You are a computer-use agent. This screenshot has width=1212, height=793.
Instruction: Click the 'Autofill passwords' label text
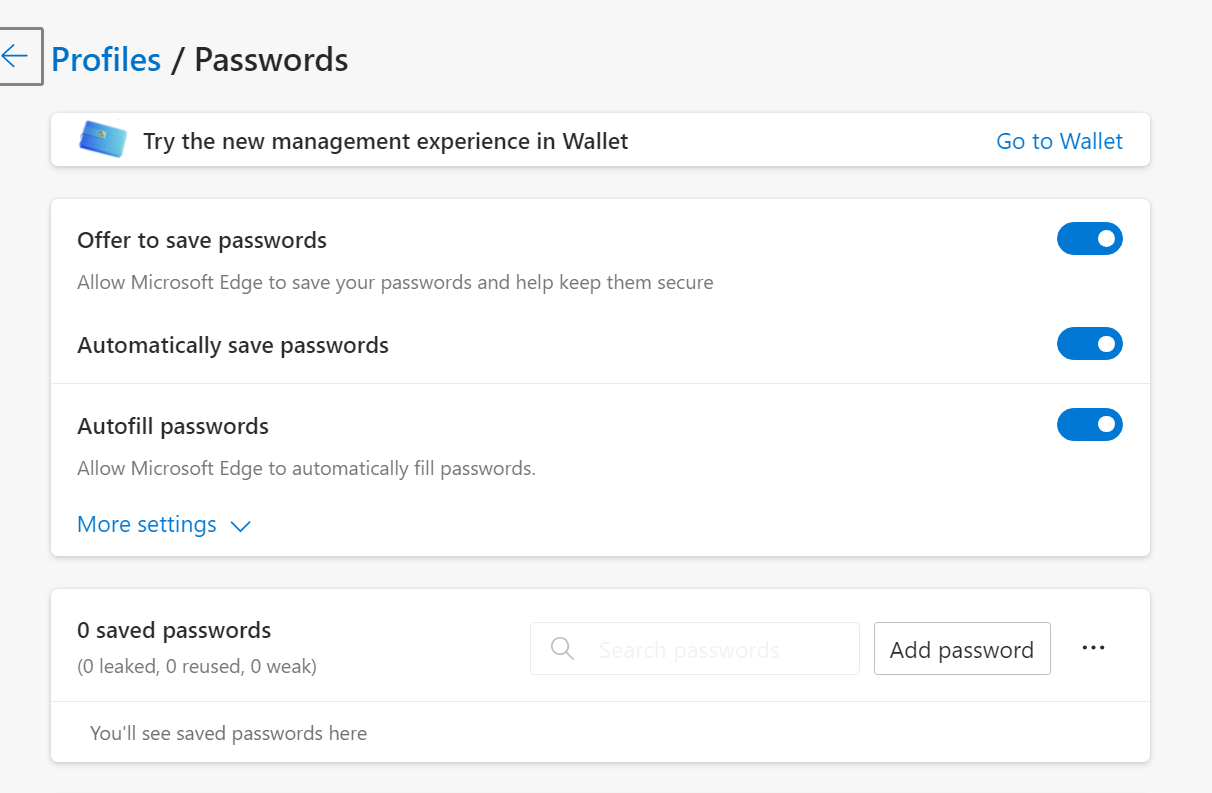pos(173,427)
